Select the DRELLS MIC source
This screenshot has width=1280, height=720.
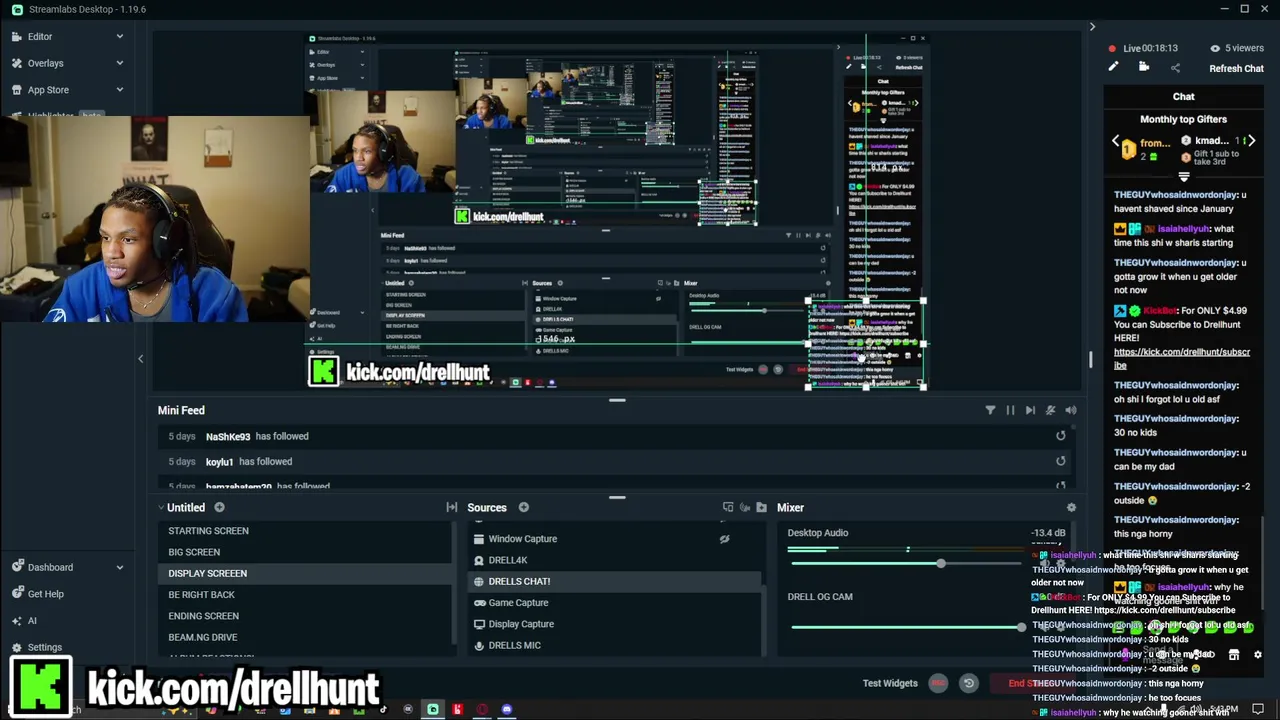click(615, 645)
